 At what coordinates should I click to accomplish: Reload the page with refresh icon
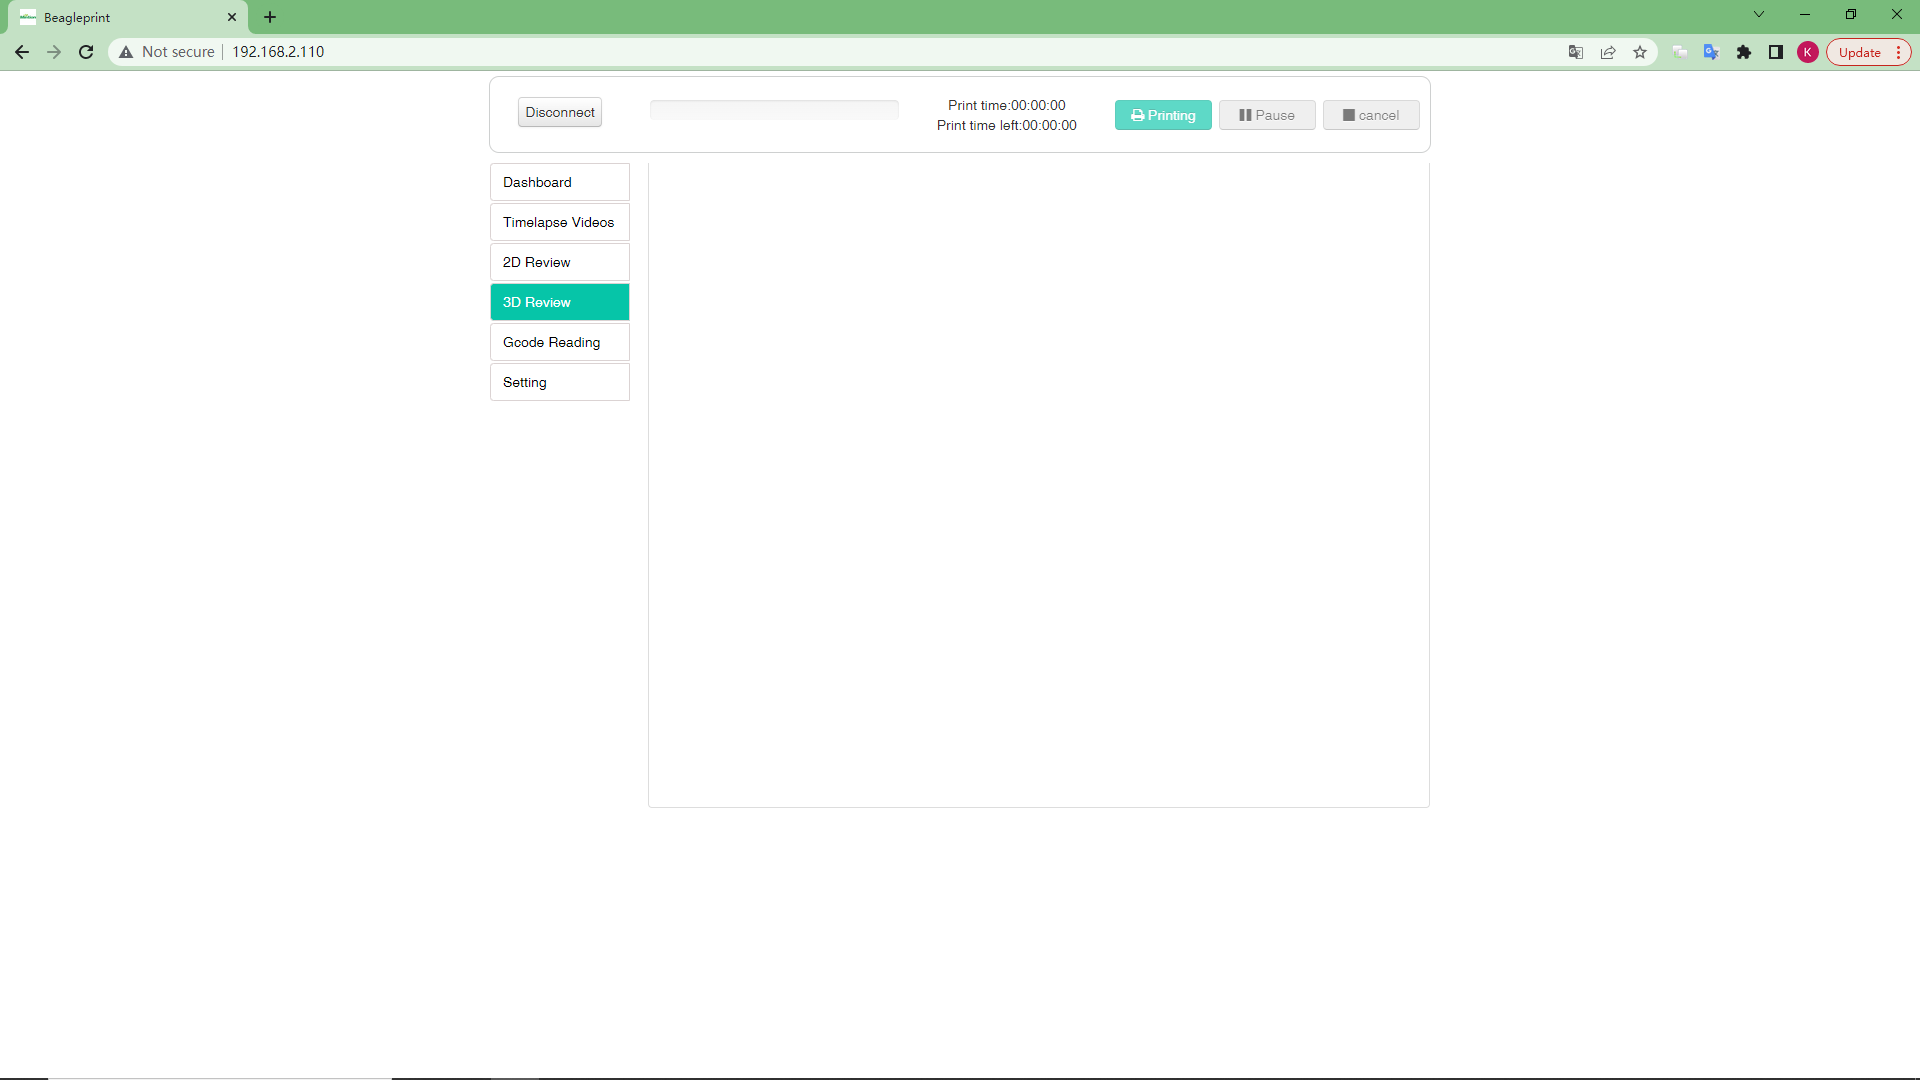click(x=86, y=52)
